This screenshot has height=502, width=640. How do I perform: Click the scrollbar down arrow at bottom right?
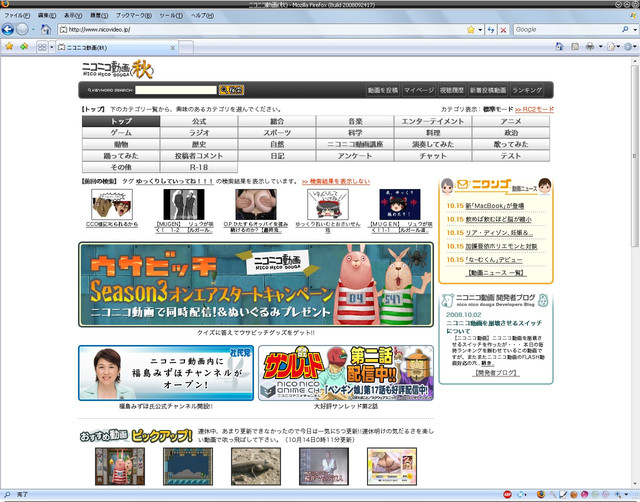coord(635,484)
